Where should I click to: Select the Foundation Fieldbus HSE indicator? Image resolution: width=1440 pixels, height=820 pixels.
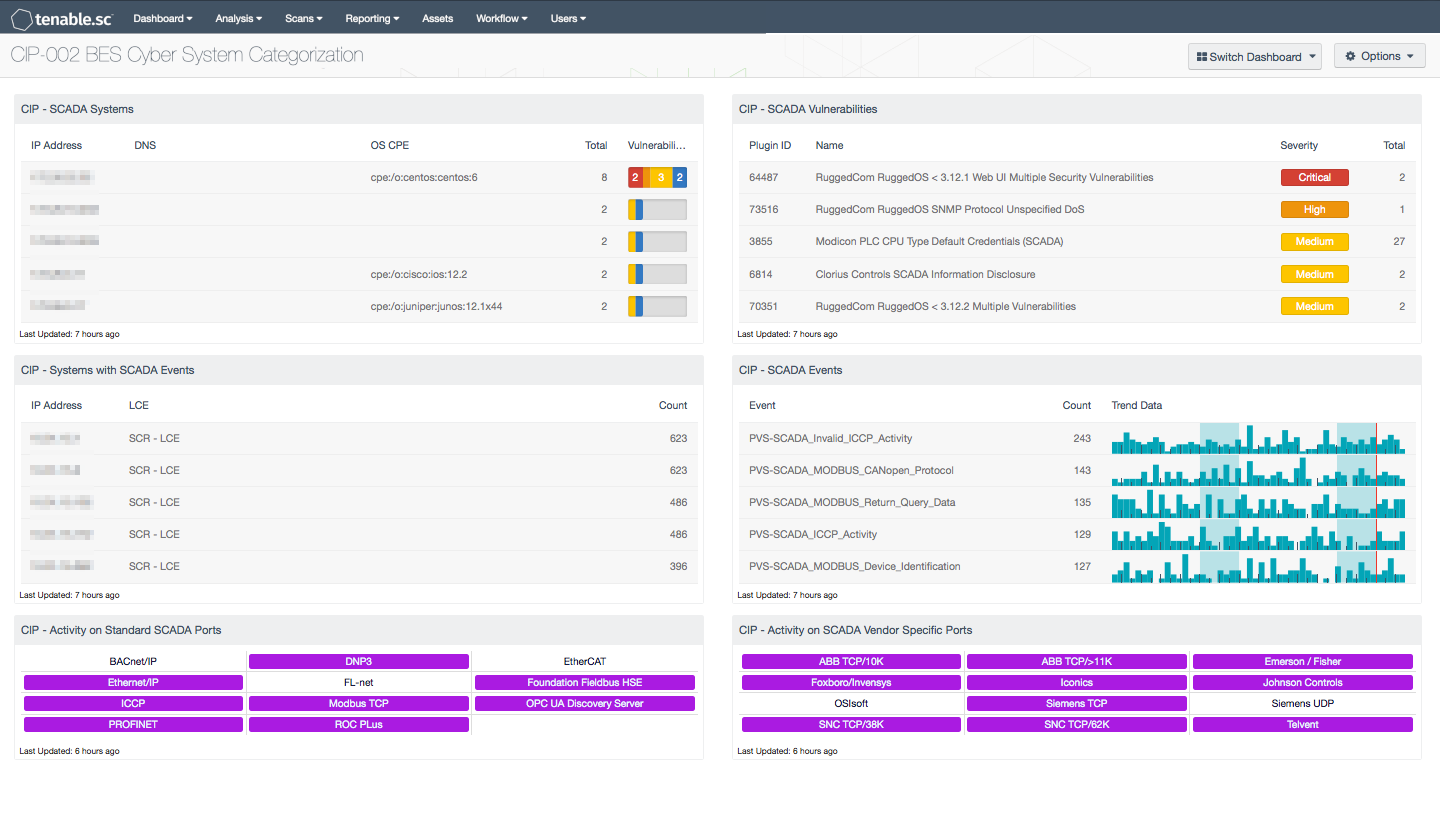point(585,683)
